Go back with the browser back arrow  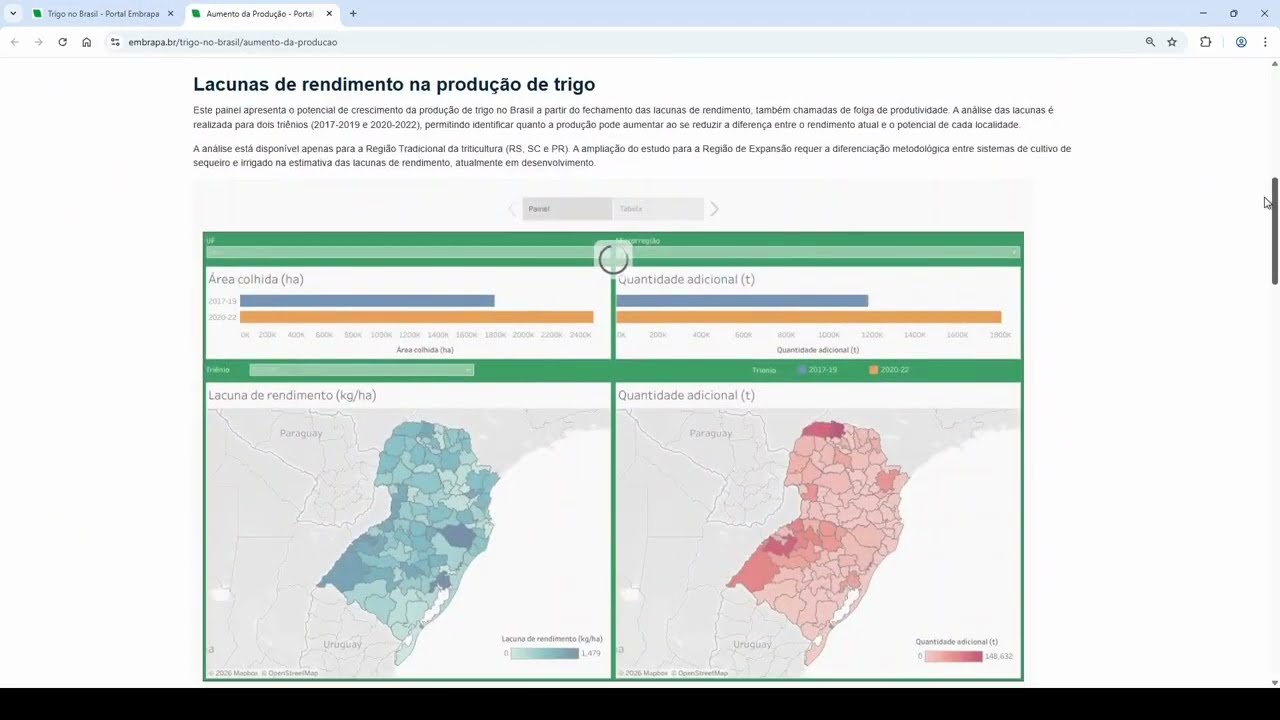pos(14,42)
